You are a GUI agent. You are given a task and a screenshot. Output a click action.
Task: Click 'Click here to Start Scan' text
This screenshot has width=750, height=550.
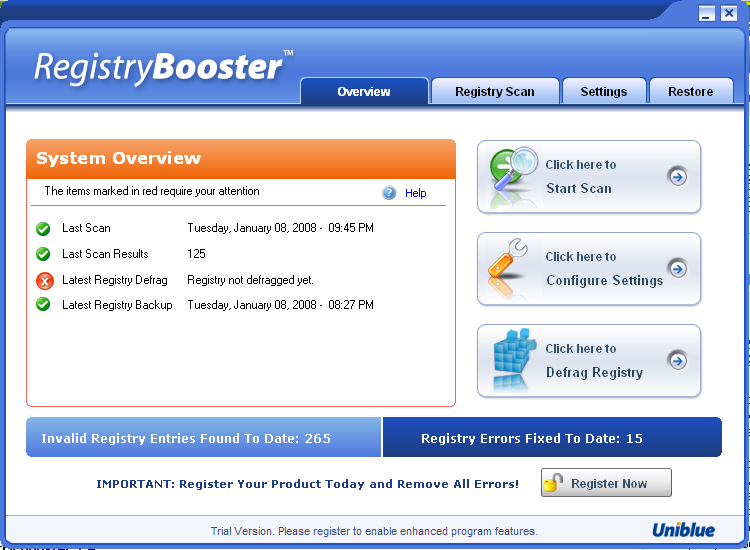(581, 176)
